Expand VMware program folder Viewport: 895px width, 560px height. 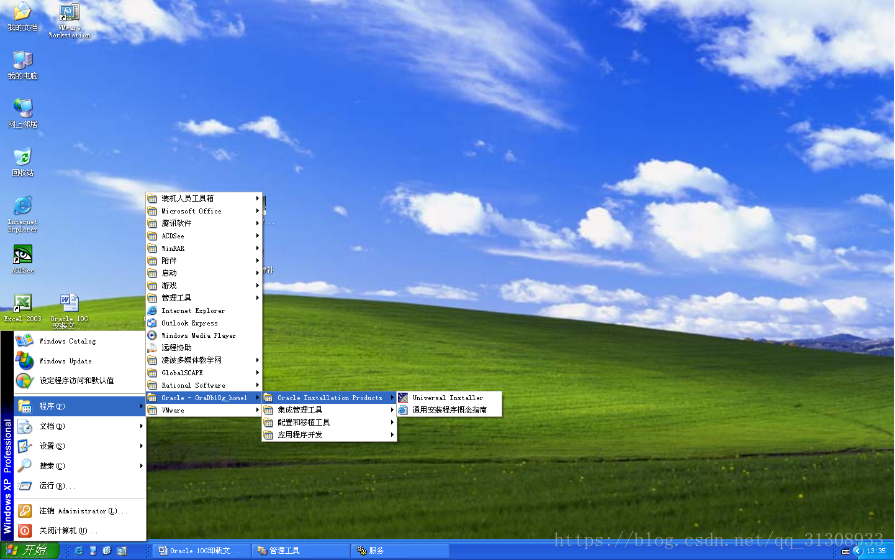tap(204, 410)
